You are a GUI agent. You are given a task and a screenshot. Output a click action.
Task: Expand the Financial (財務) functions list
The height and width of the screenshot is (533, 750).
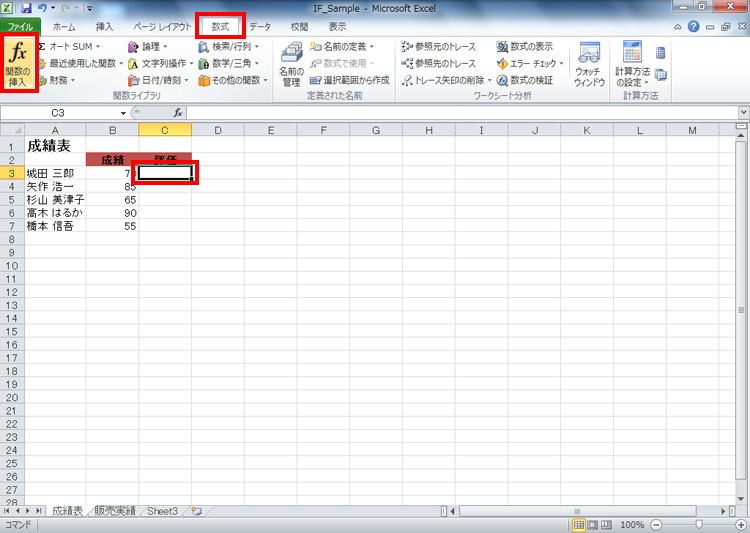click(x=57, y=80)
